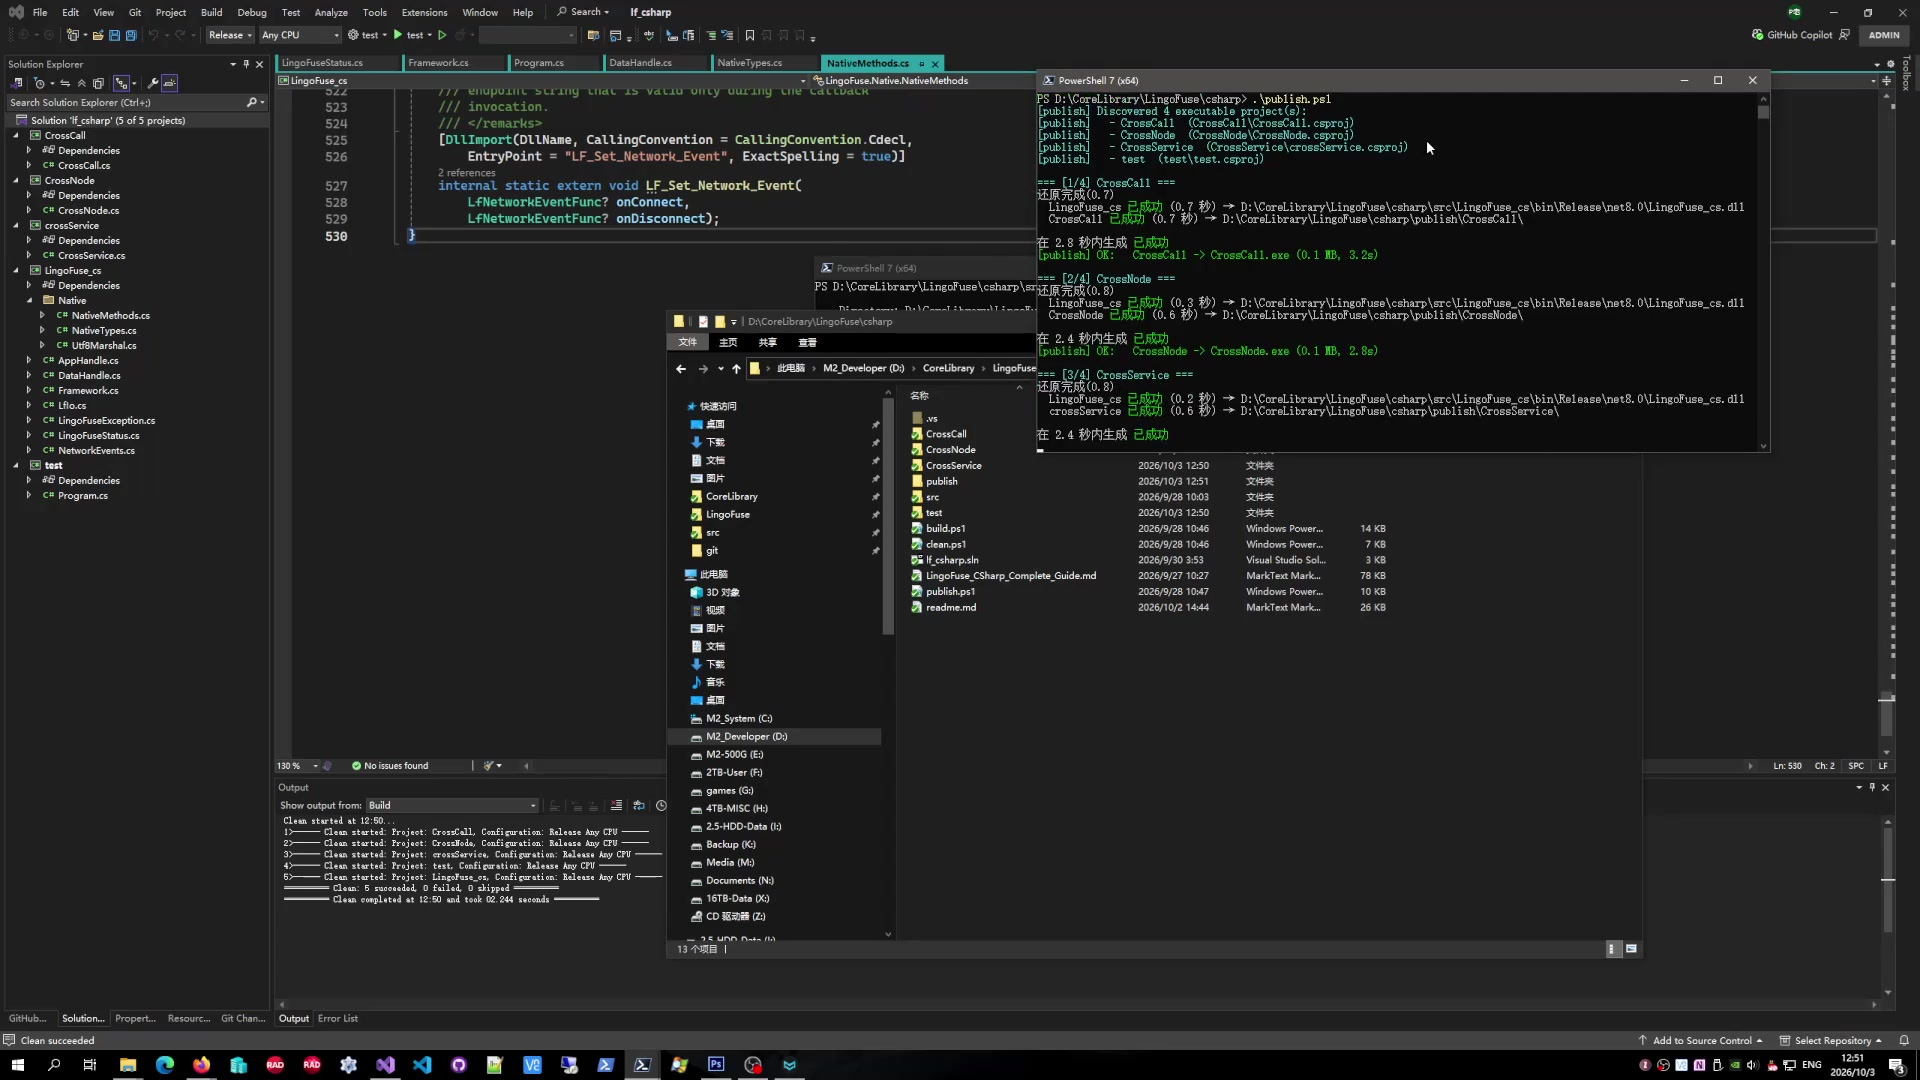Switch to the DataHandle.cs editor tab
Image resolution: width=1920 pixels, height=1080 pixels.
coord(640,63)
